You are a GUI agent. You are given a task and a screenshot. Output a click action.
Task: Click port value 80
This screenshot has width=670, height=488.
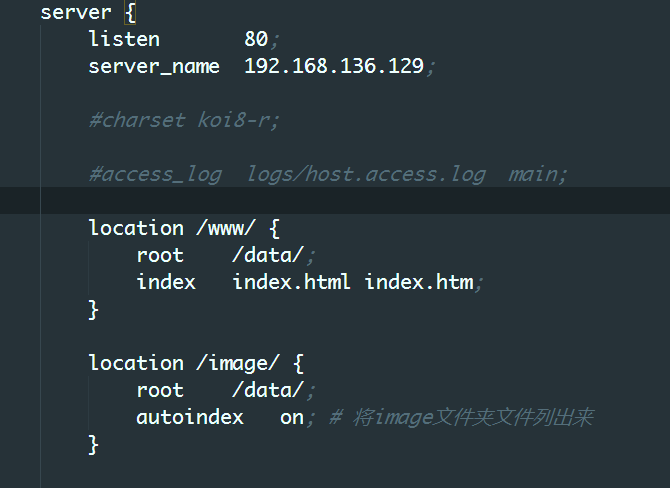click(256, 39)
